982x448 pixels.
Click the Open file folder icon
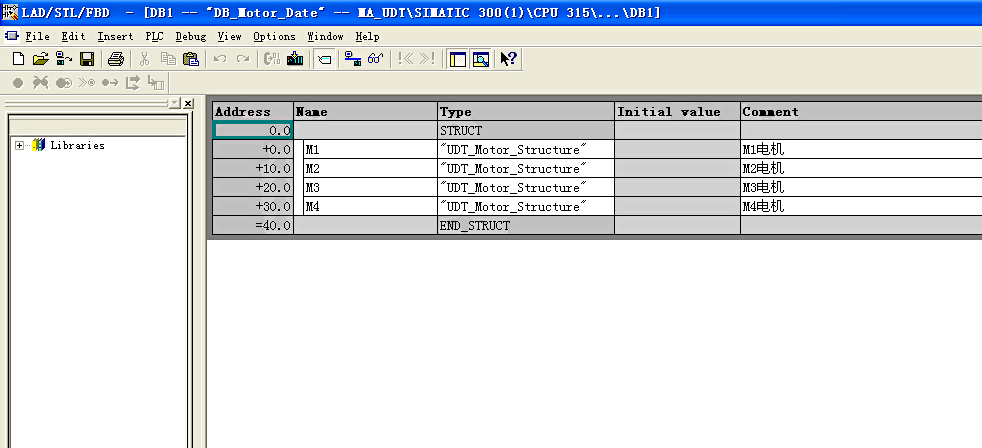point(41,60)
